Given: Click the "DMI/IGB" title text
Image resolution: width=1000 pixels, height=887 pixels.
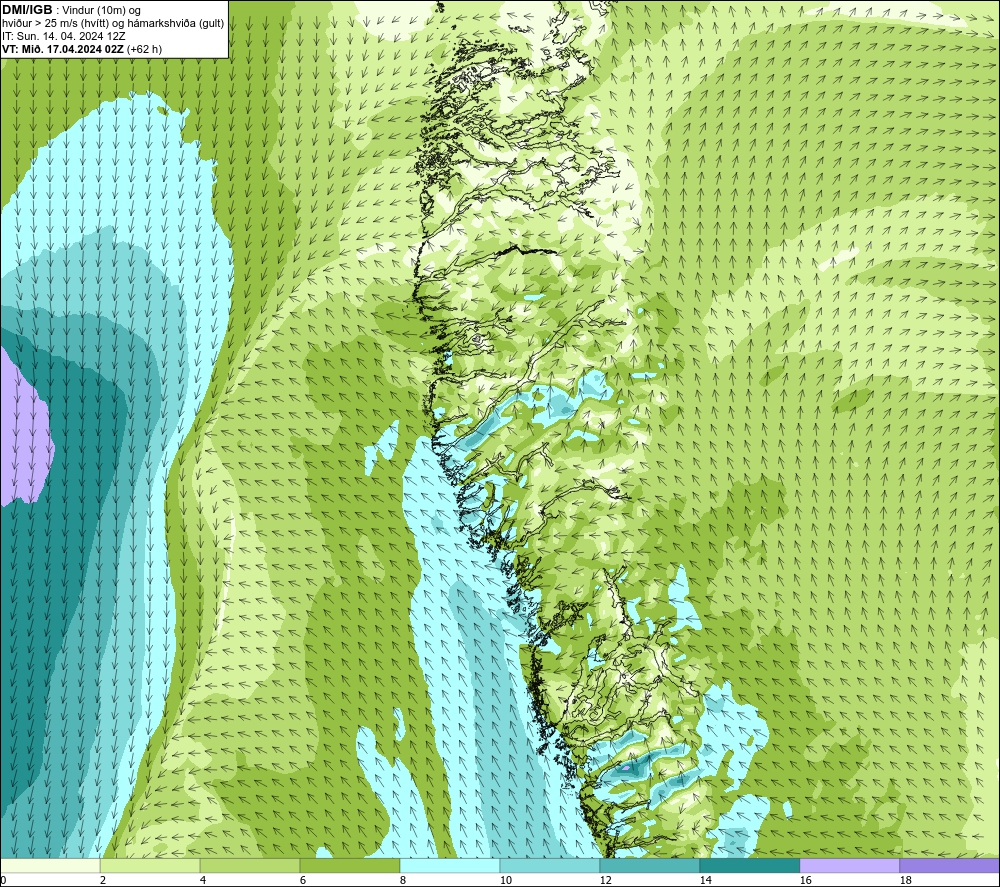Looking at the screenshot, I should click(x=27, y=10).
